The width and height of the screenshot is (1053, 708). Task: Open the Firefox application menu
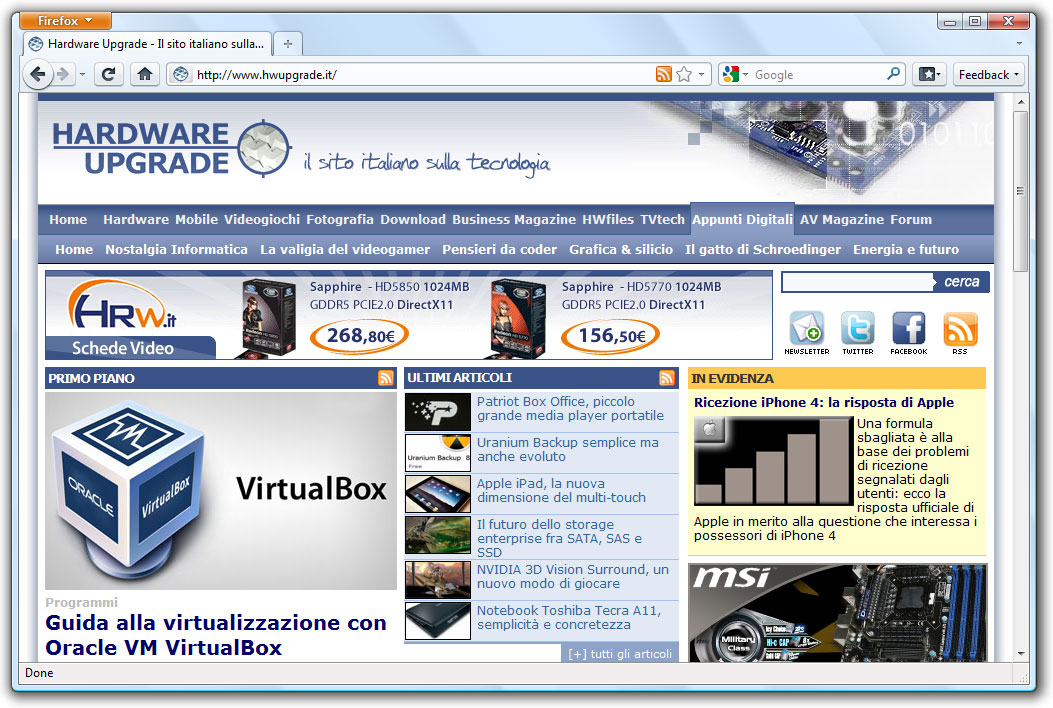(x=65, y=21)
